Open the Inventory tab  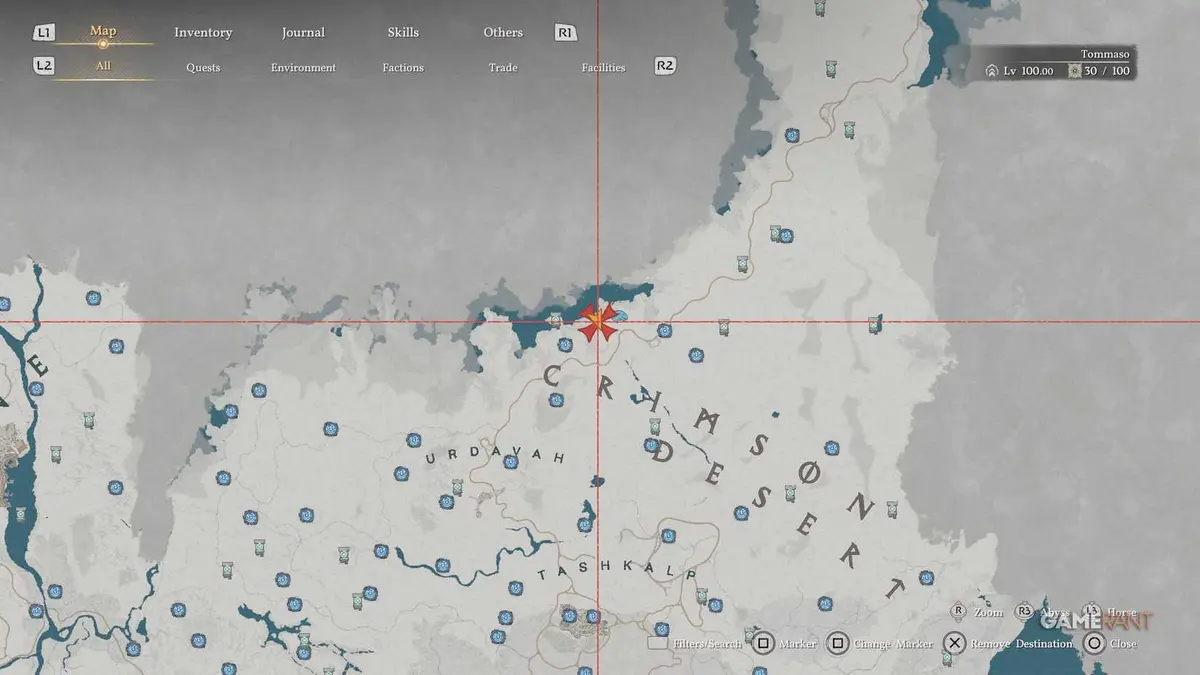coord(203,32)
